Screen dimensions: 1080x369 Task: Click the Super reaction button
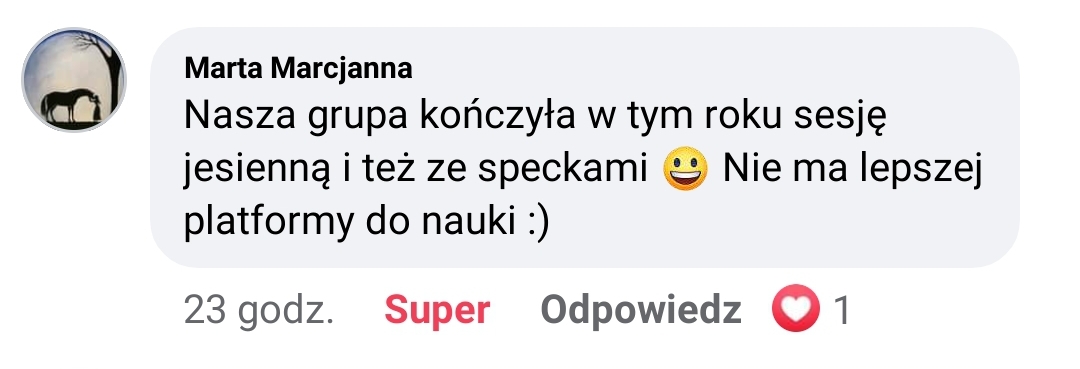click(x=437, y=310)
